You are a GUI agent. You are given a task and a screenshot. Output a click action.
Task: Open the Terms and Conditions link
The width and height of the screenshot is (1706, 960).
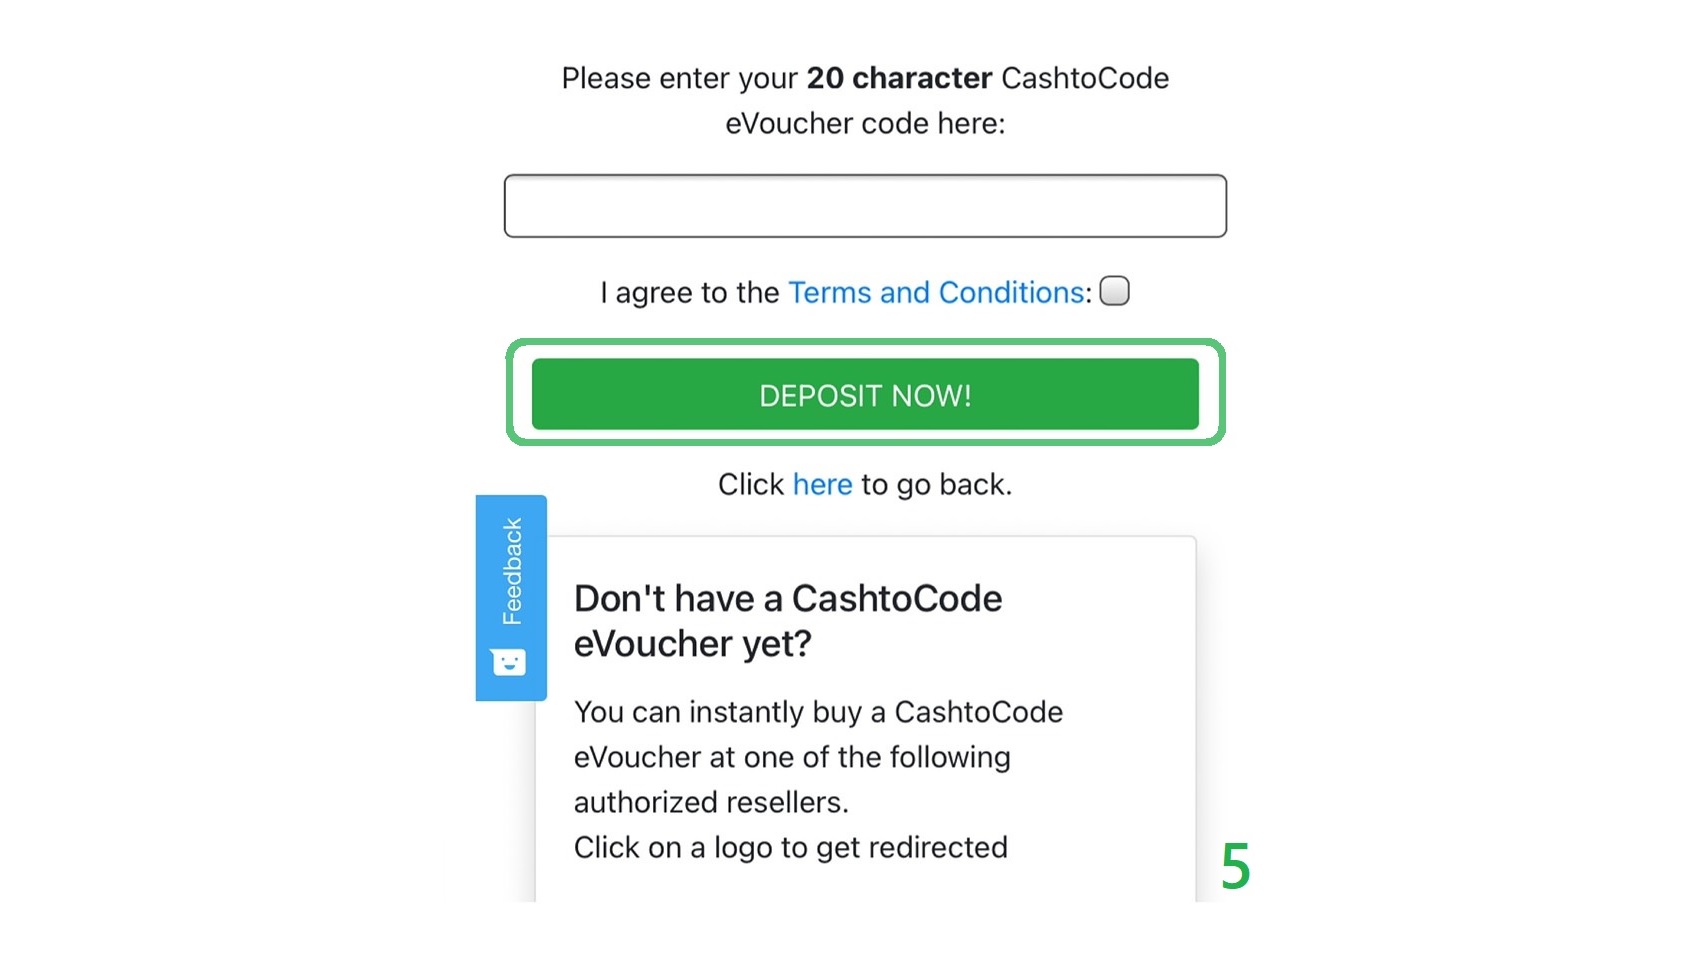coord(936,293)
